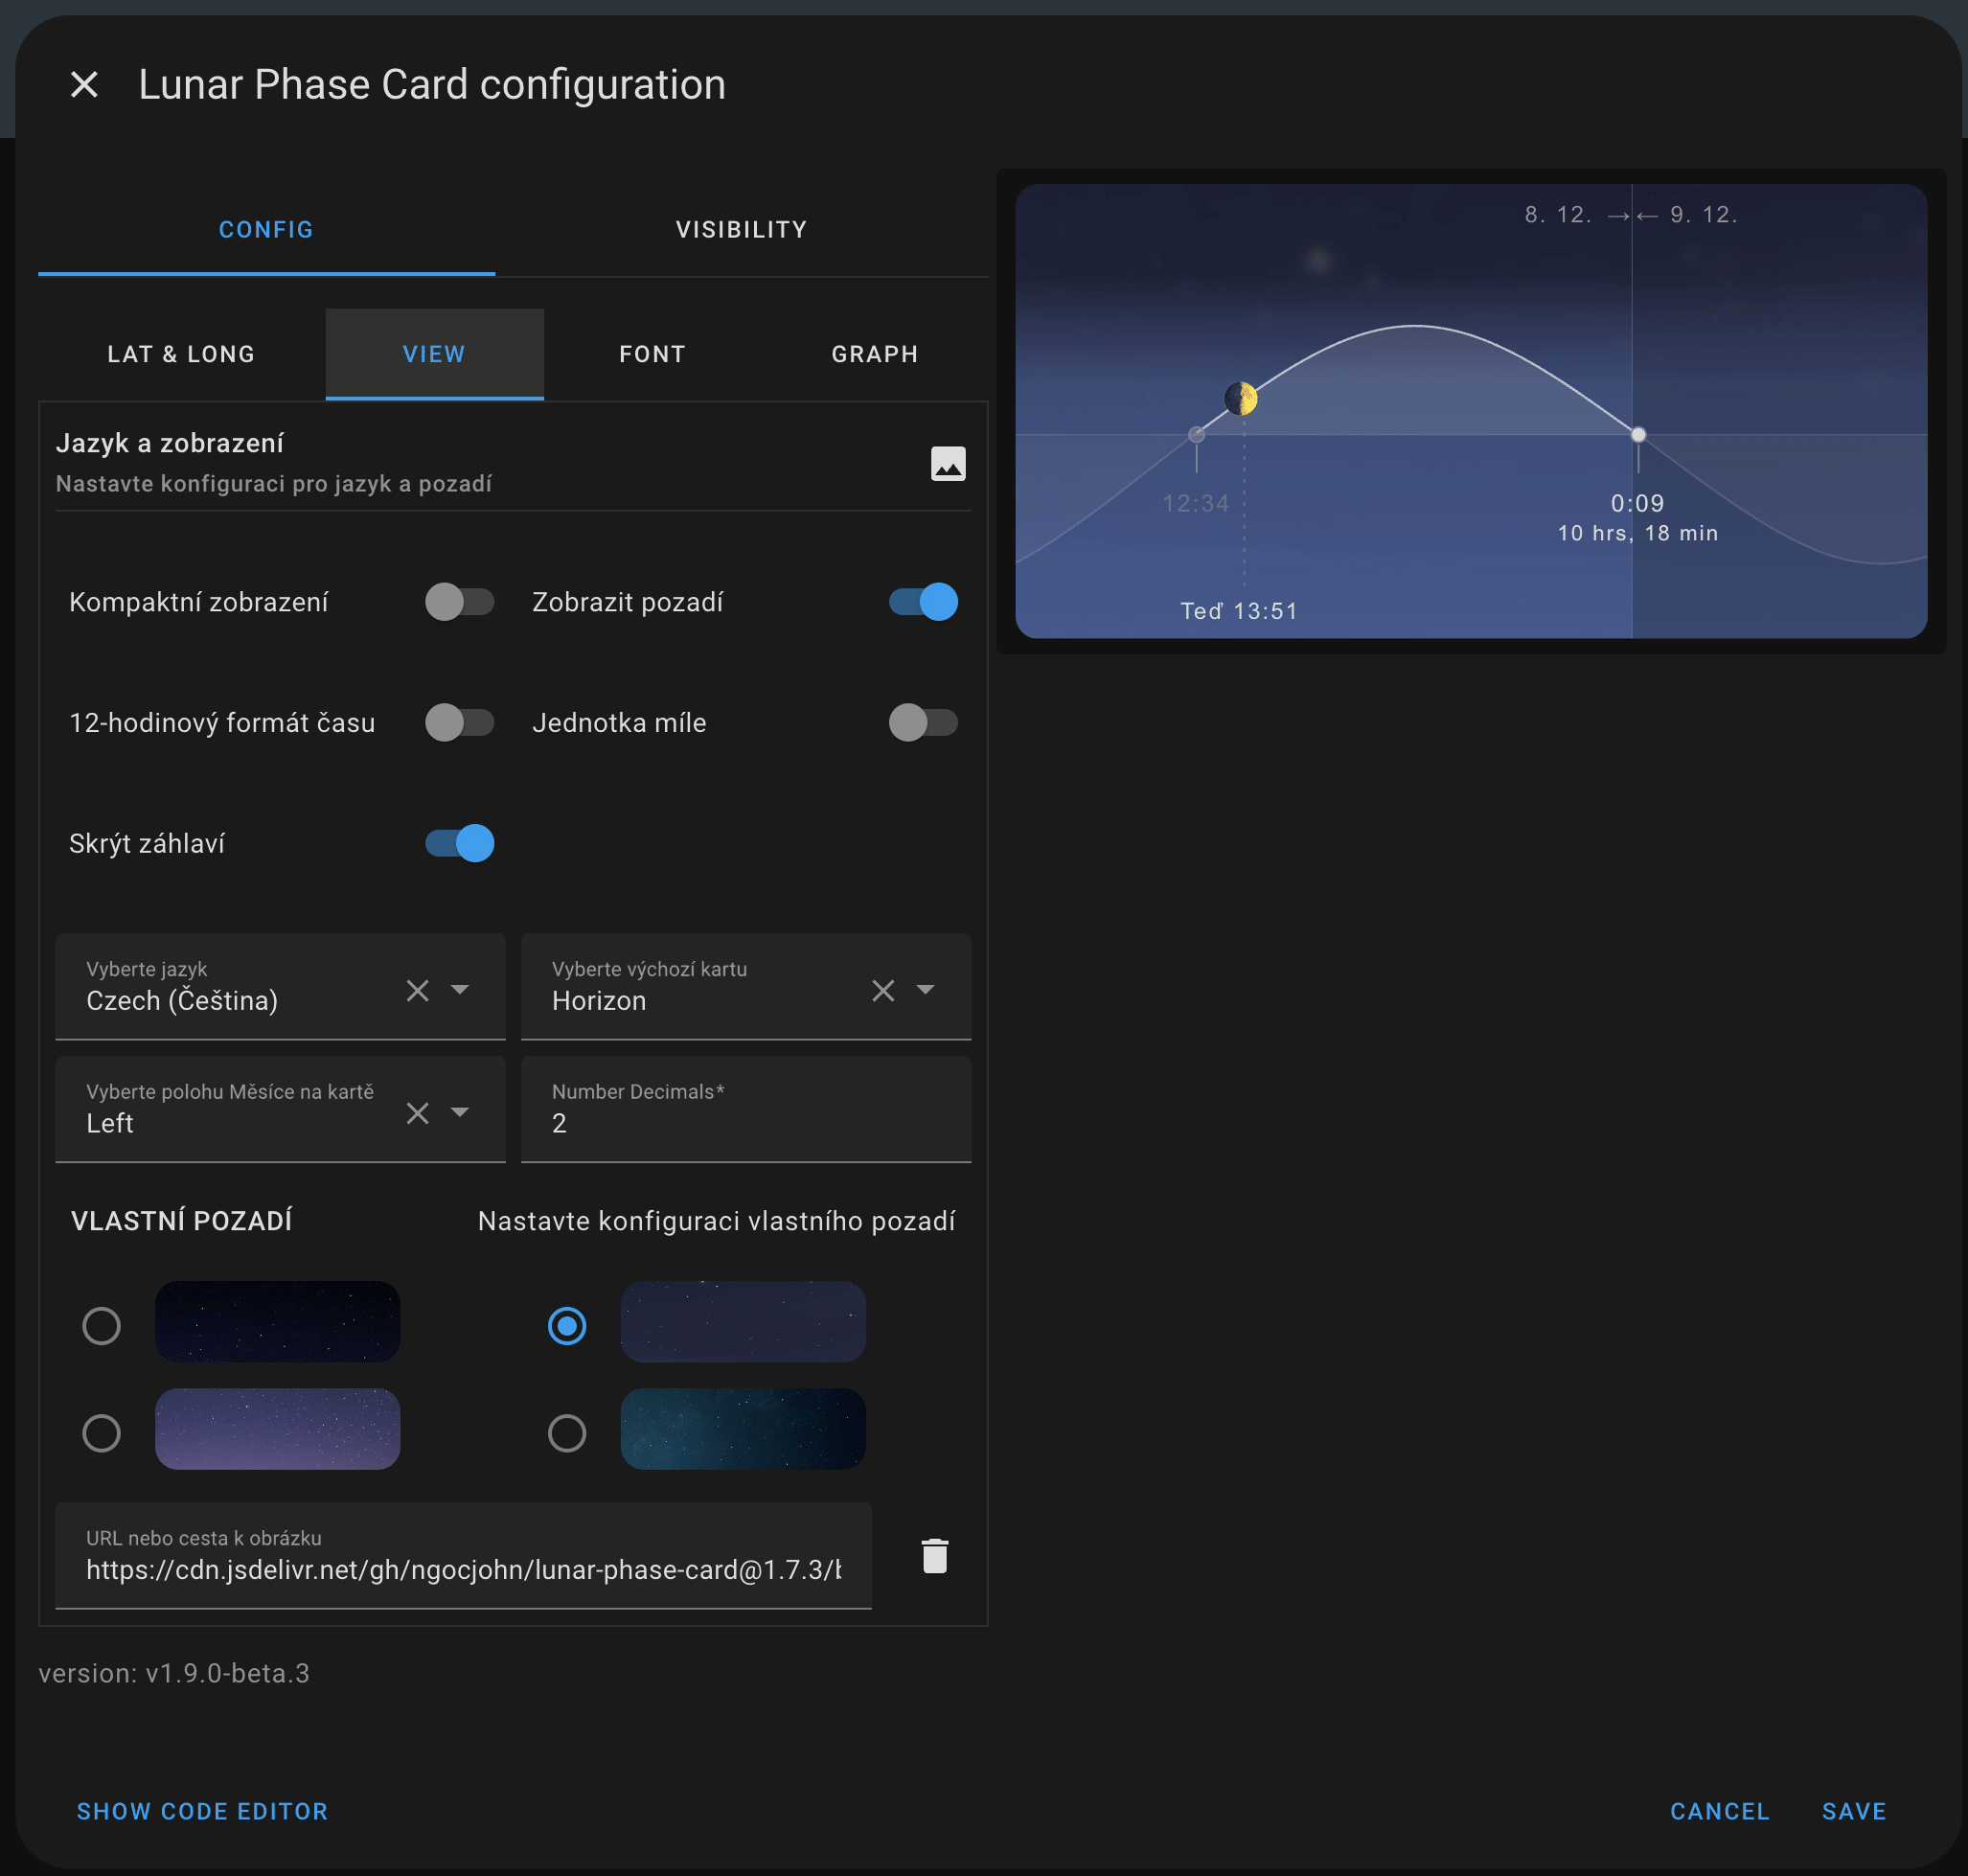Disable the Zobrazit pozadí switch

click(x=923, y=602)
